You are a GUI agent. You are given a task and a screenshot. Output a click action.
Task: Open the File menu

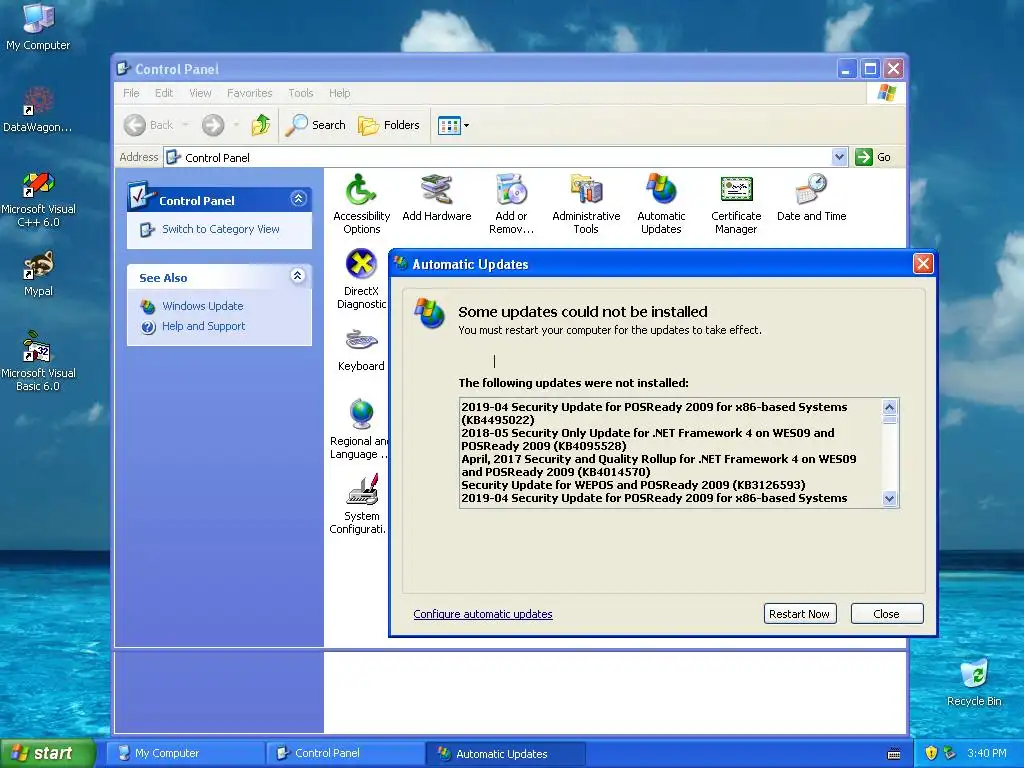[131, 93]
